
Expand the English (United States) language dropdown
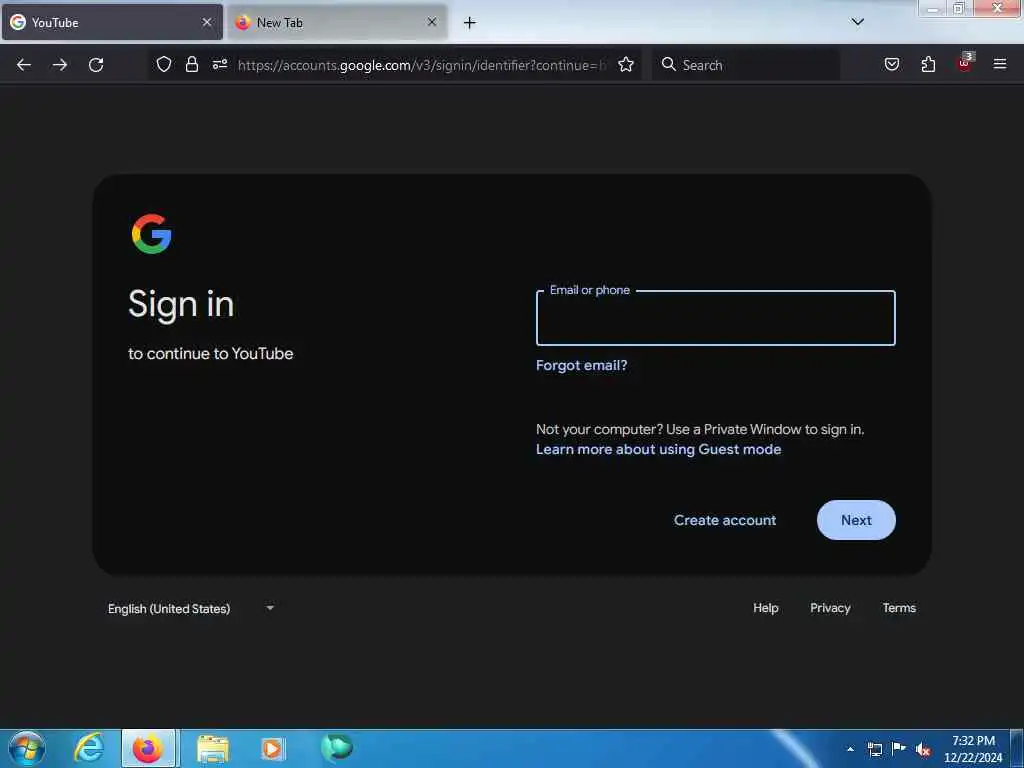point(191,608)
